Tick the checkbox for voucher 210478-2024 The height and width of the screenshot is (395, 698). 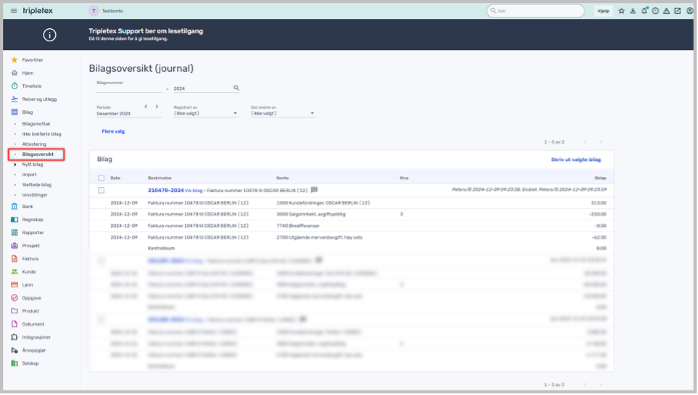[x=101, y=190]
